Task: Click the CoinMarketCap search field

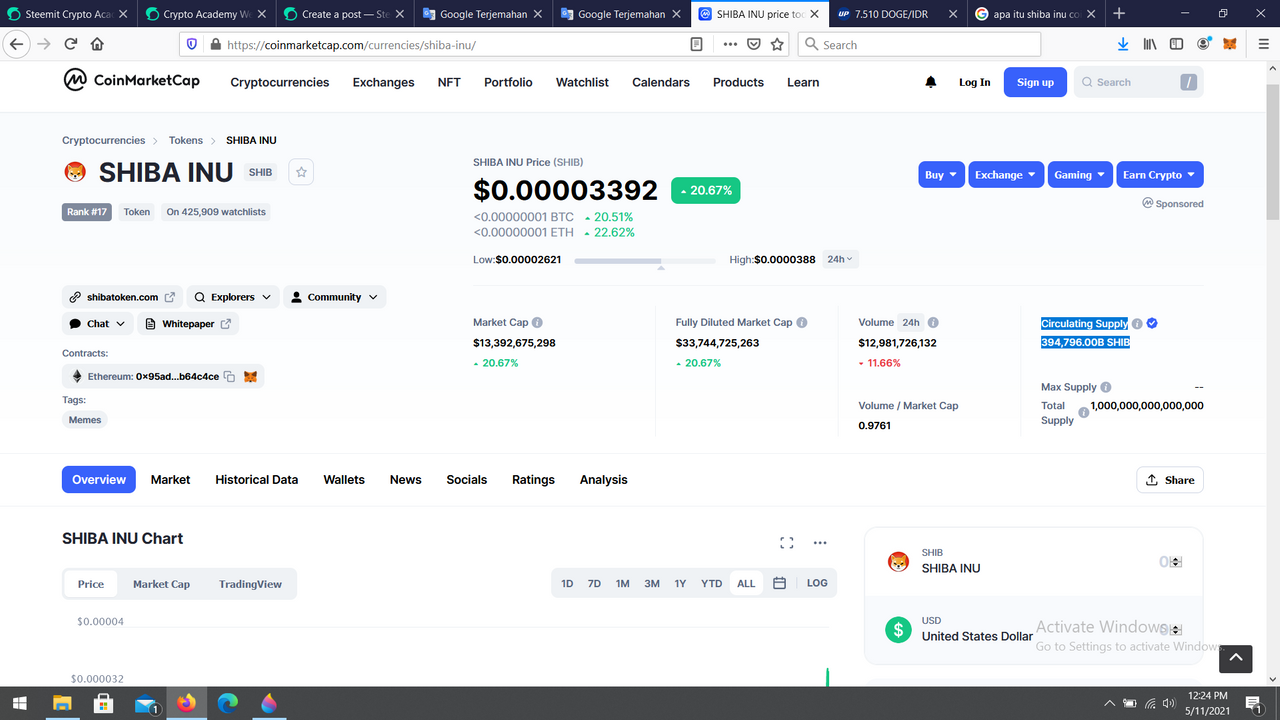Action: [1139, 82]
